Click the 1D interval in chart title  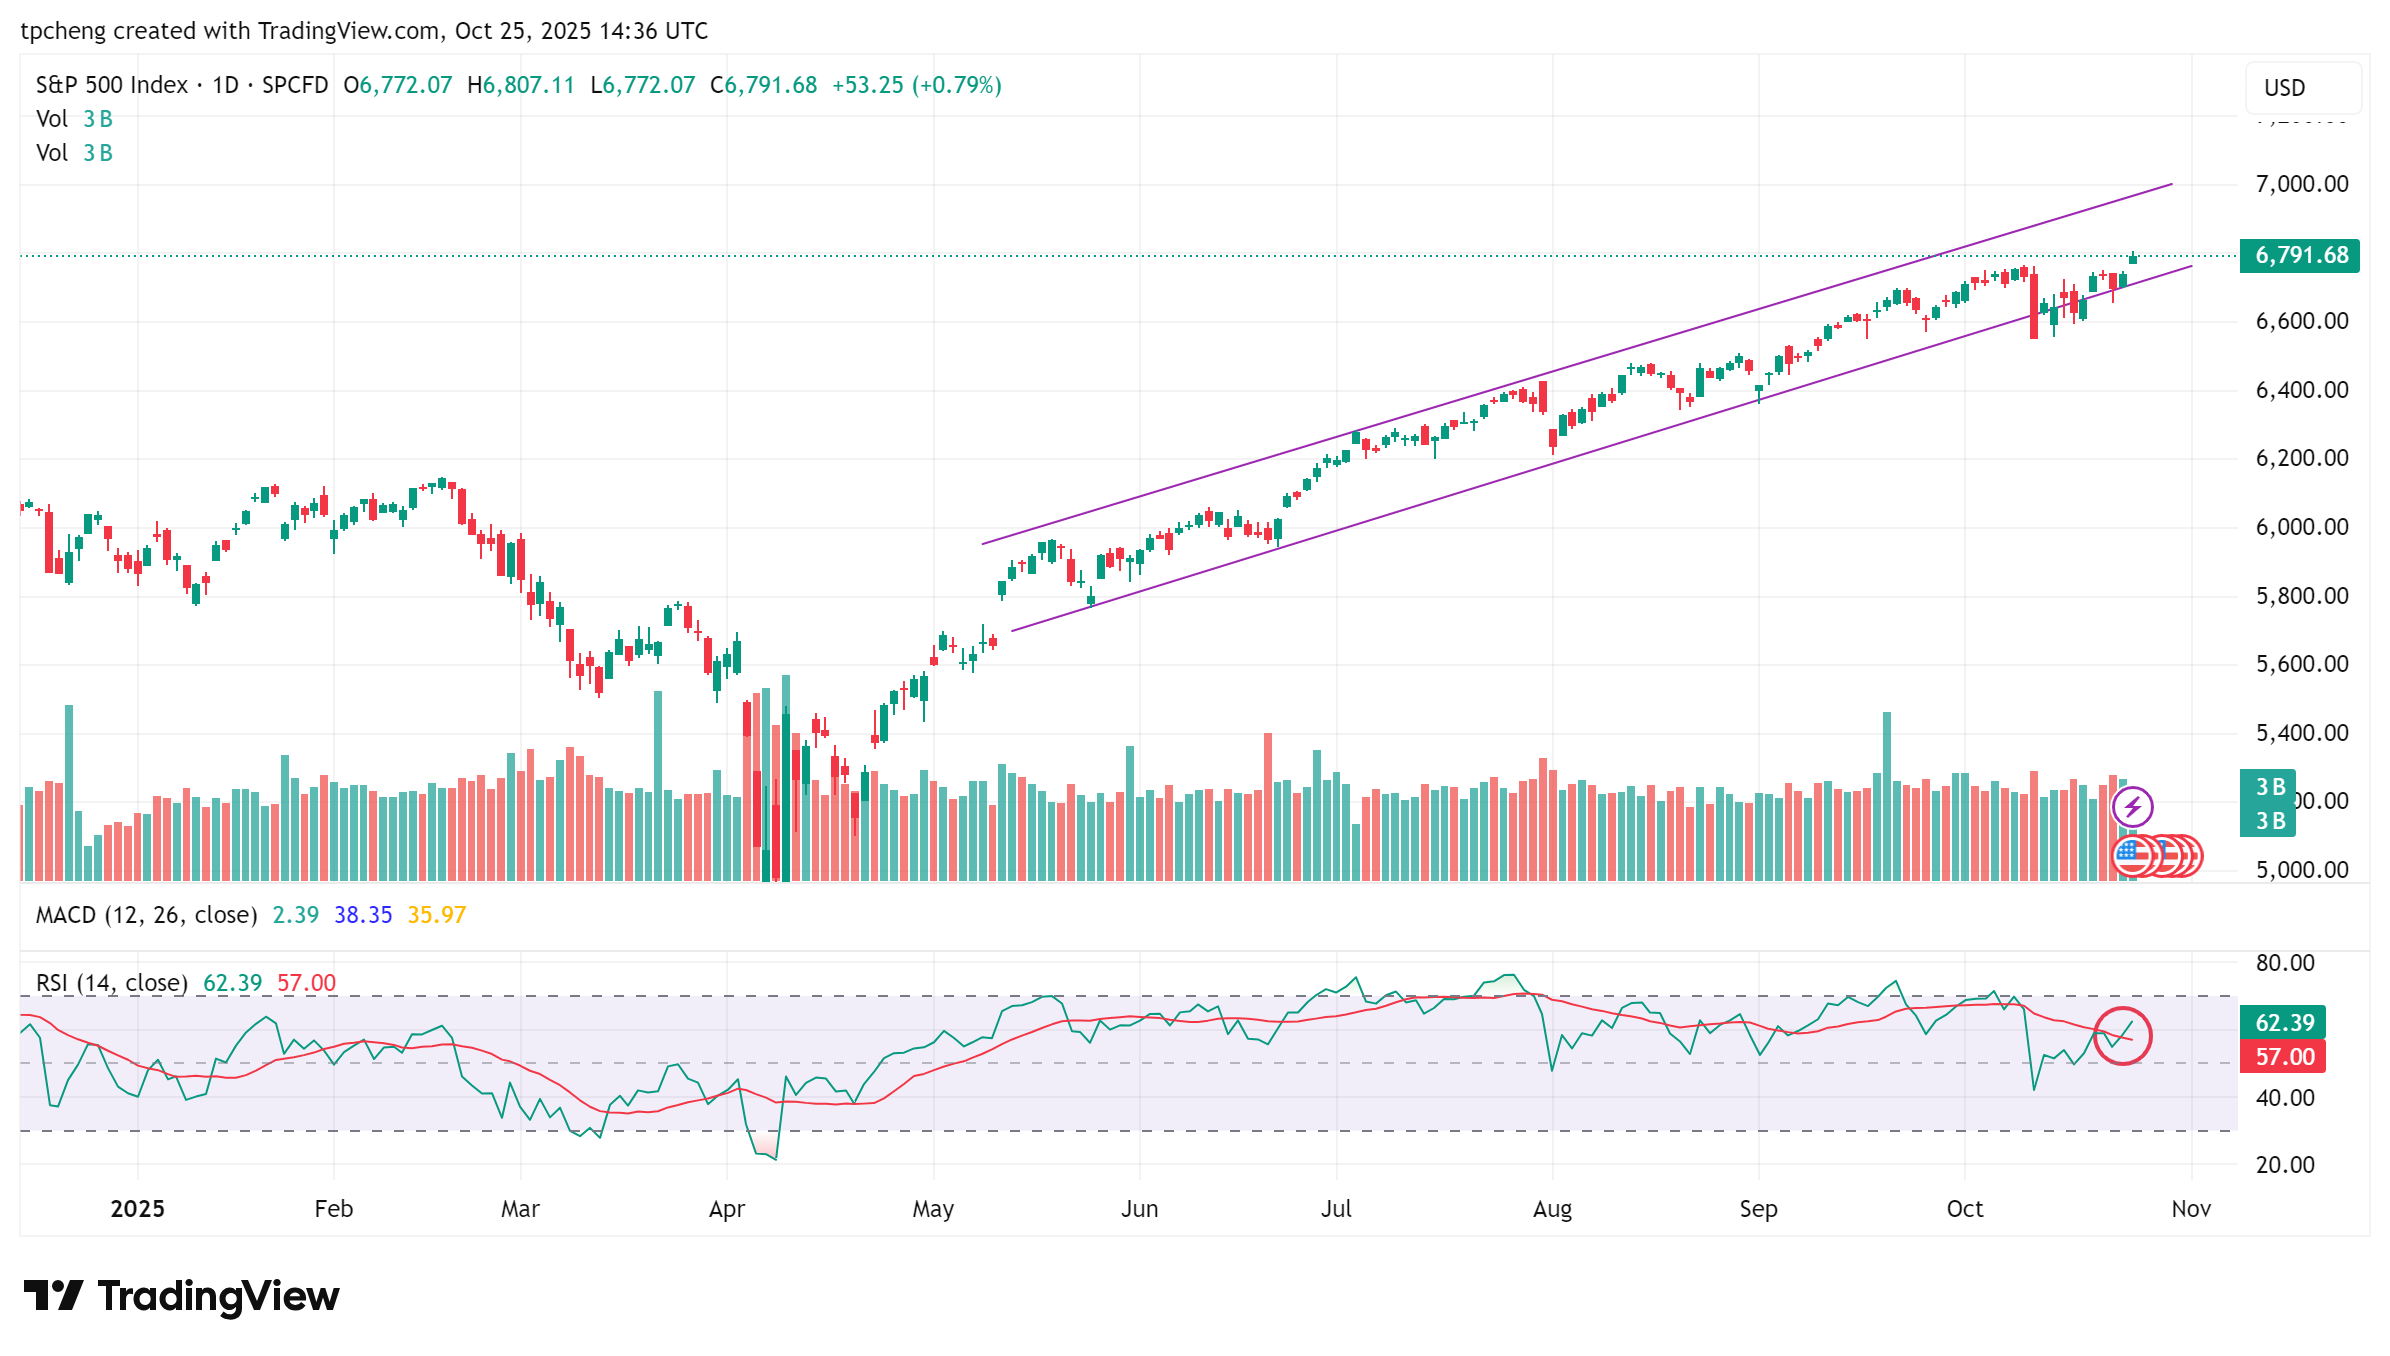coord(226,85)
